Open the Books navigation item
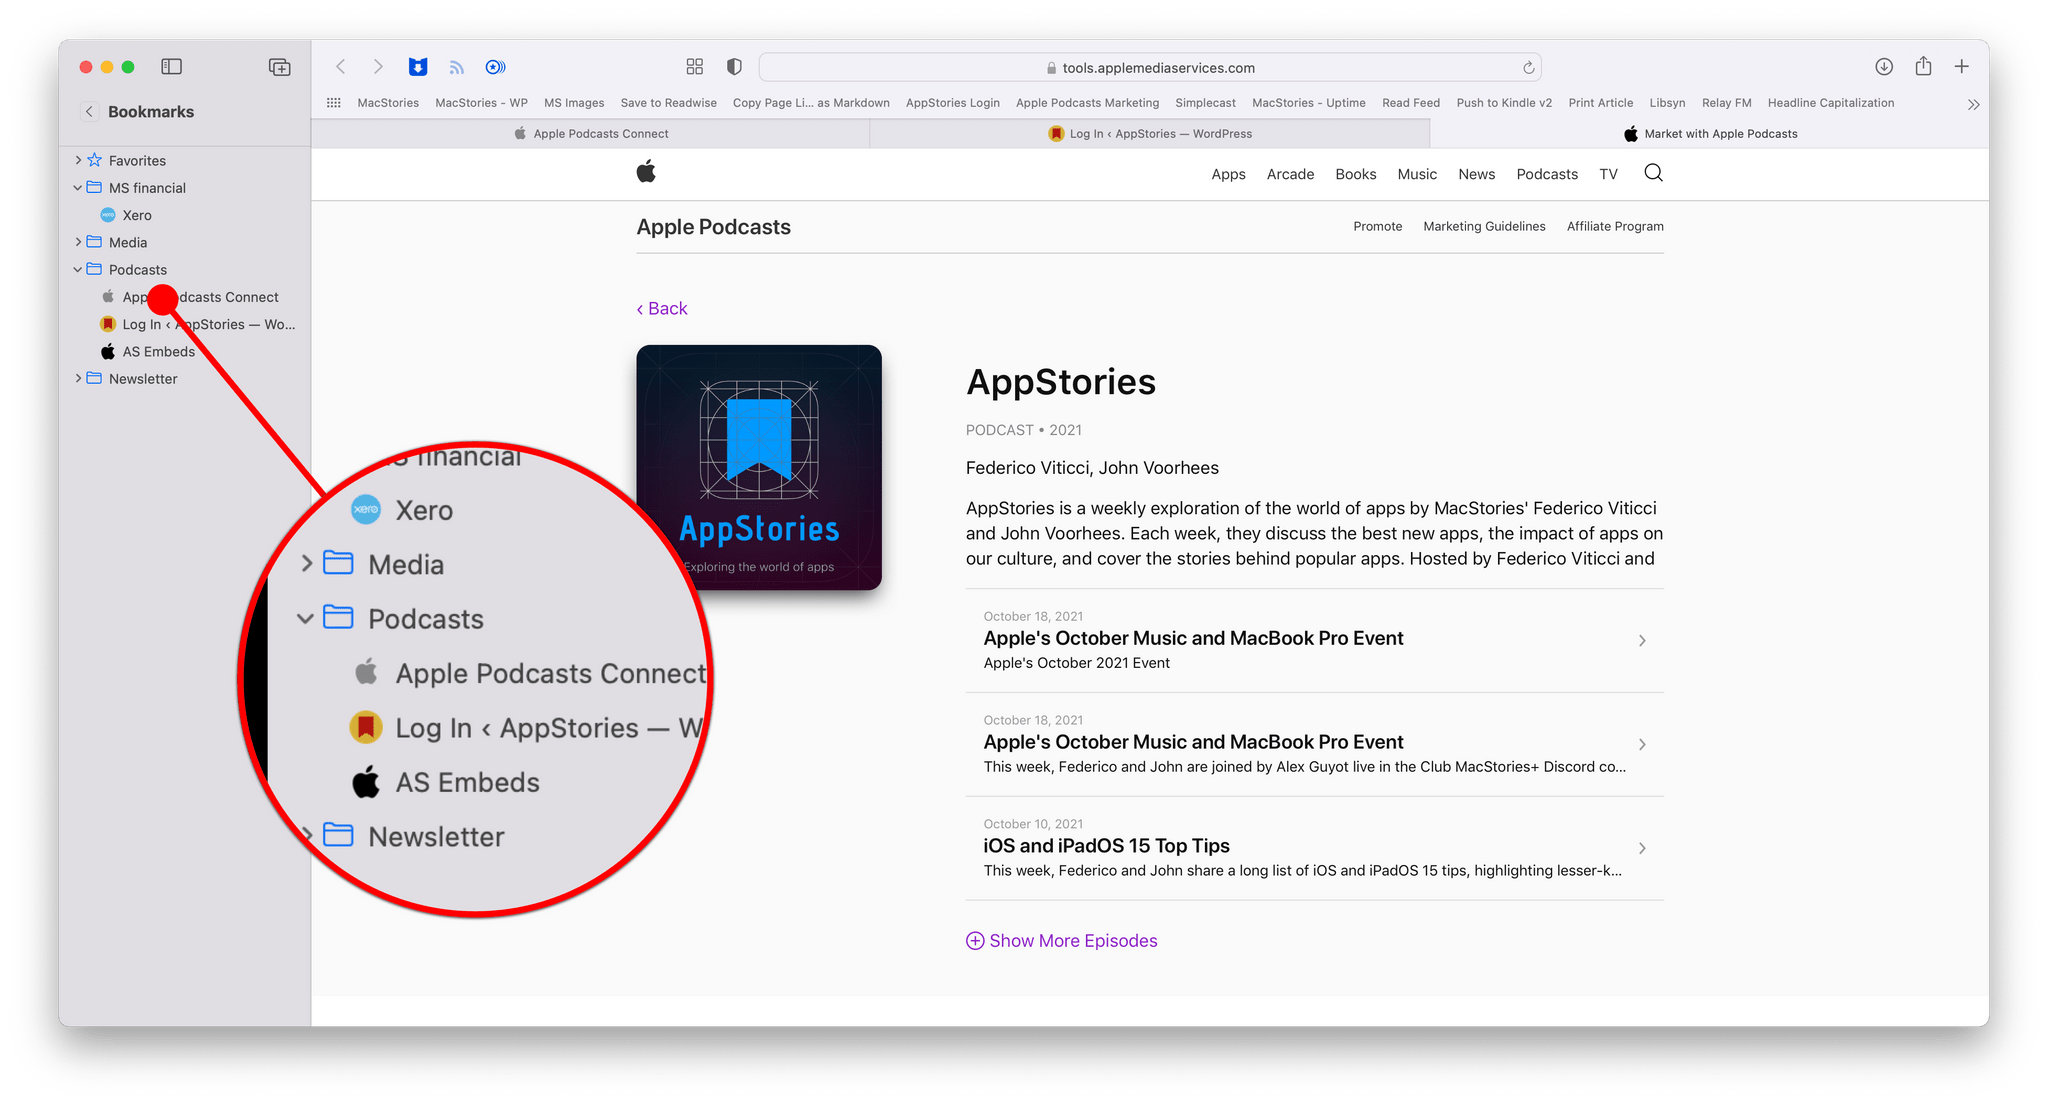Screen dimensions: 2048x1104 pyautogui.click(x=1355, y=174)
